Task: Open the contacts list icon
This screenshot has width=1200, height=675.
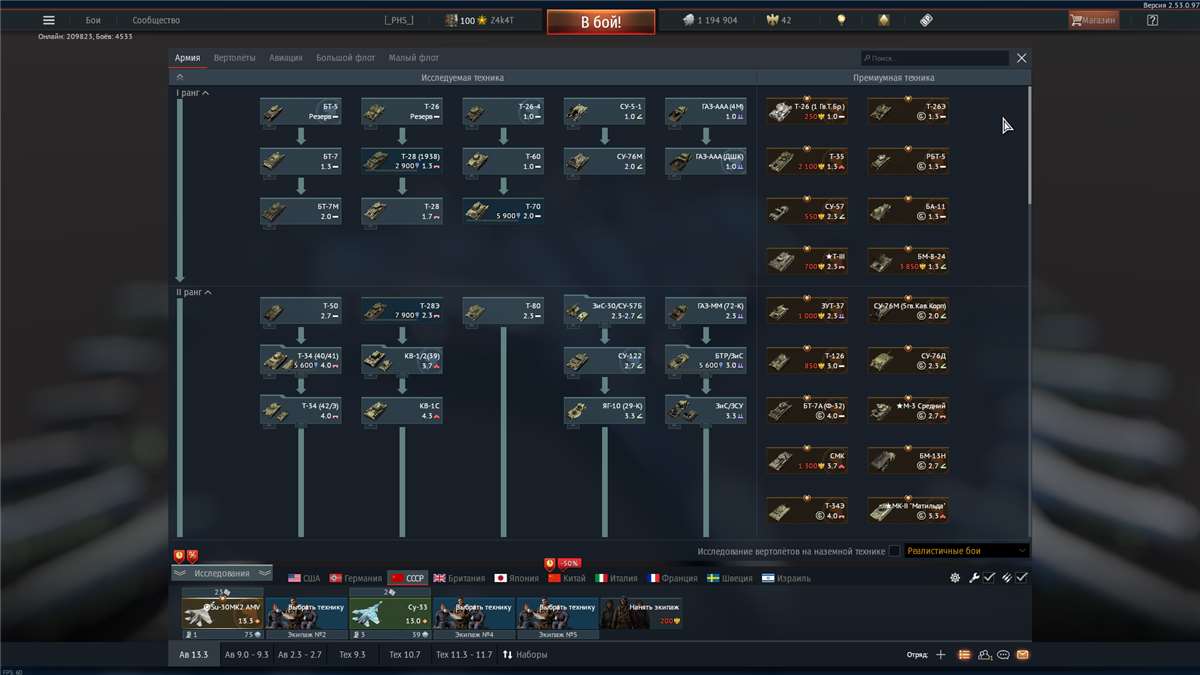Action: (985, 655)
